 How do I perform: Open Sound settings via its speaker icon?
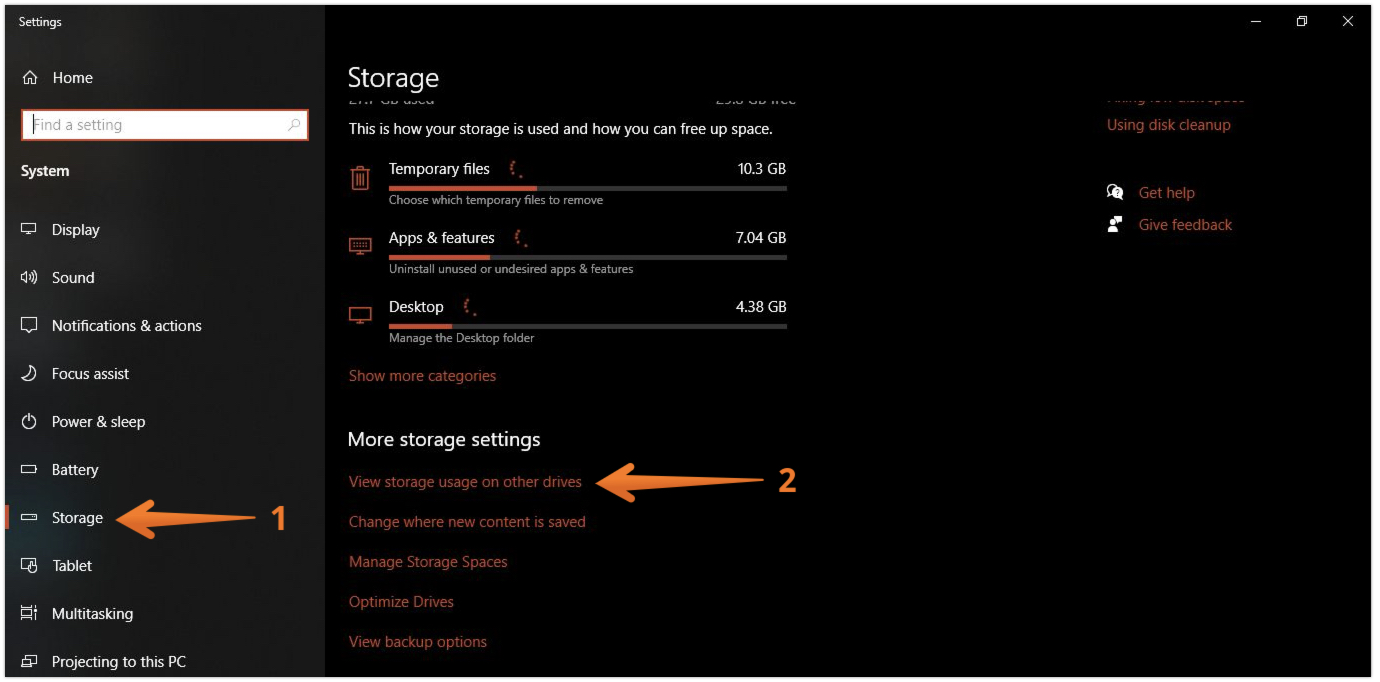[30, 277]
